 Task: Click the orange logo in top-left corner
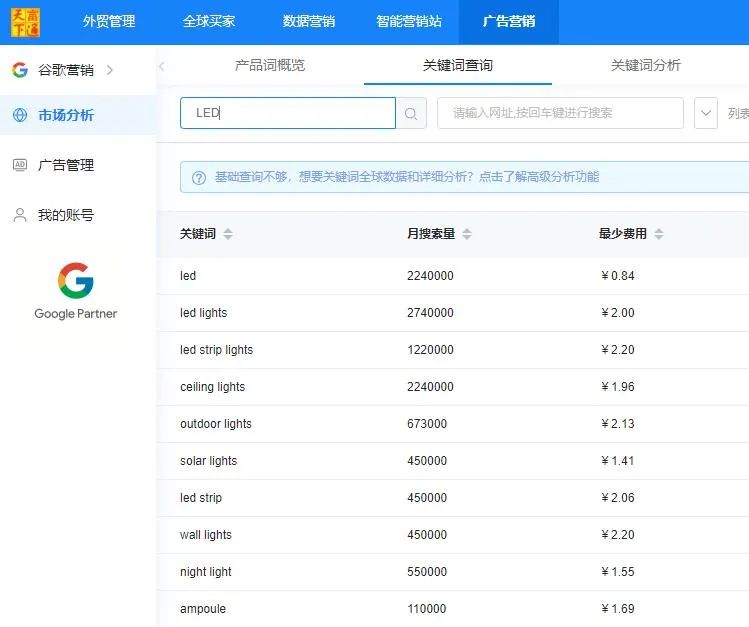[x=25, y=22]
